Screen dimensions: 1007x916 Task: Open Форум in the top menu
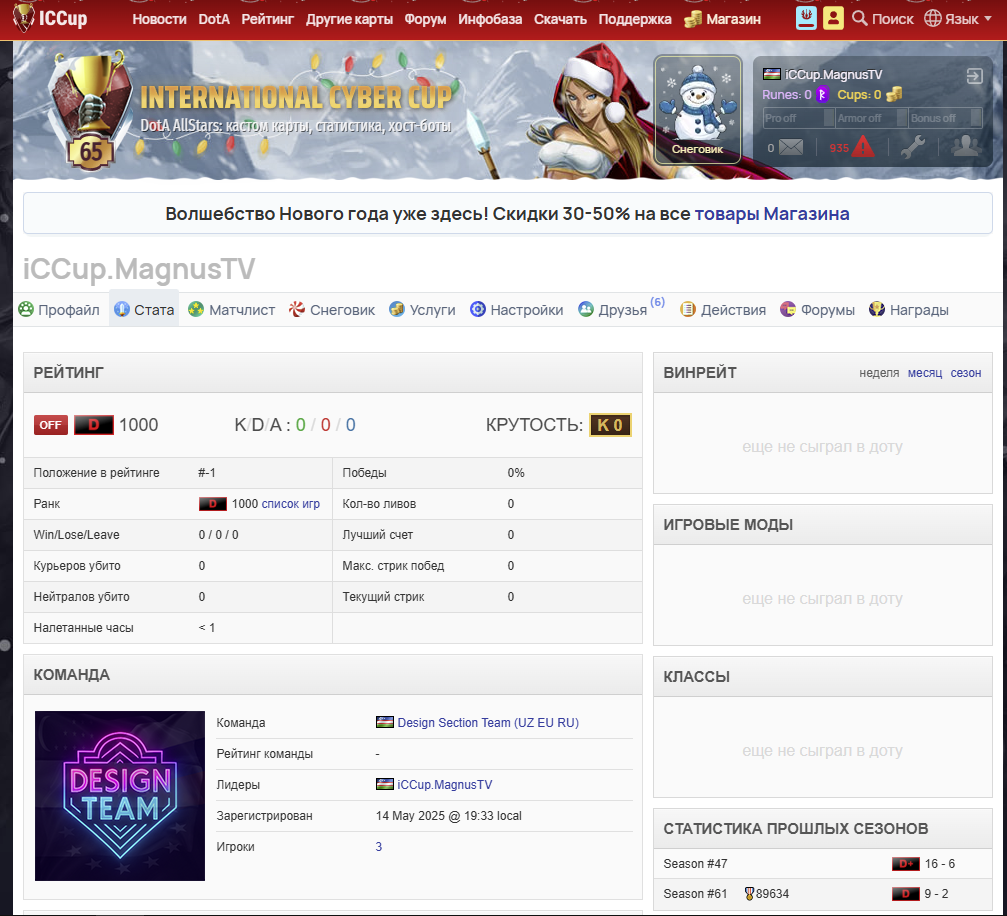click(425, 19)
